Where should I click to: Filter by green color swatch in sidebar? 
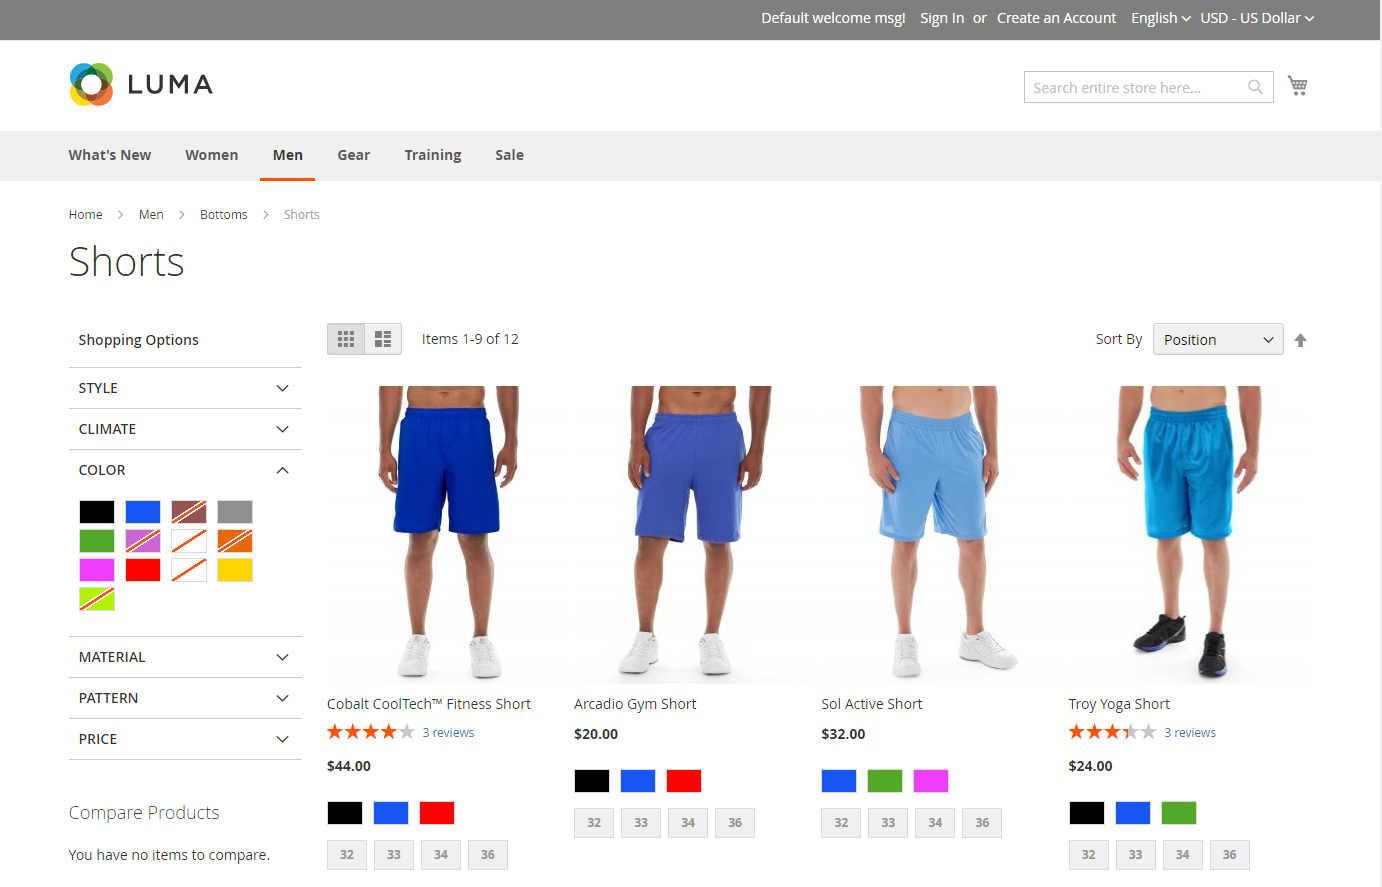click(97, 541)
